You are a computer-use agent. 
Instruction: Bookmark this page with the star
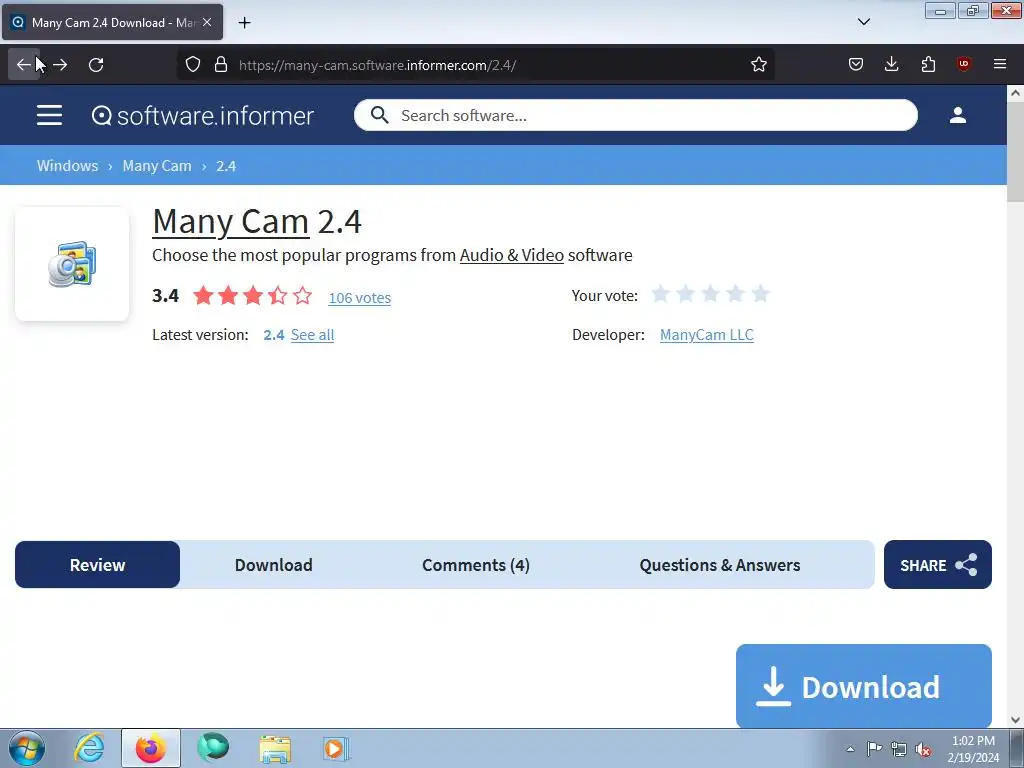point(758,64)
